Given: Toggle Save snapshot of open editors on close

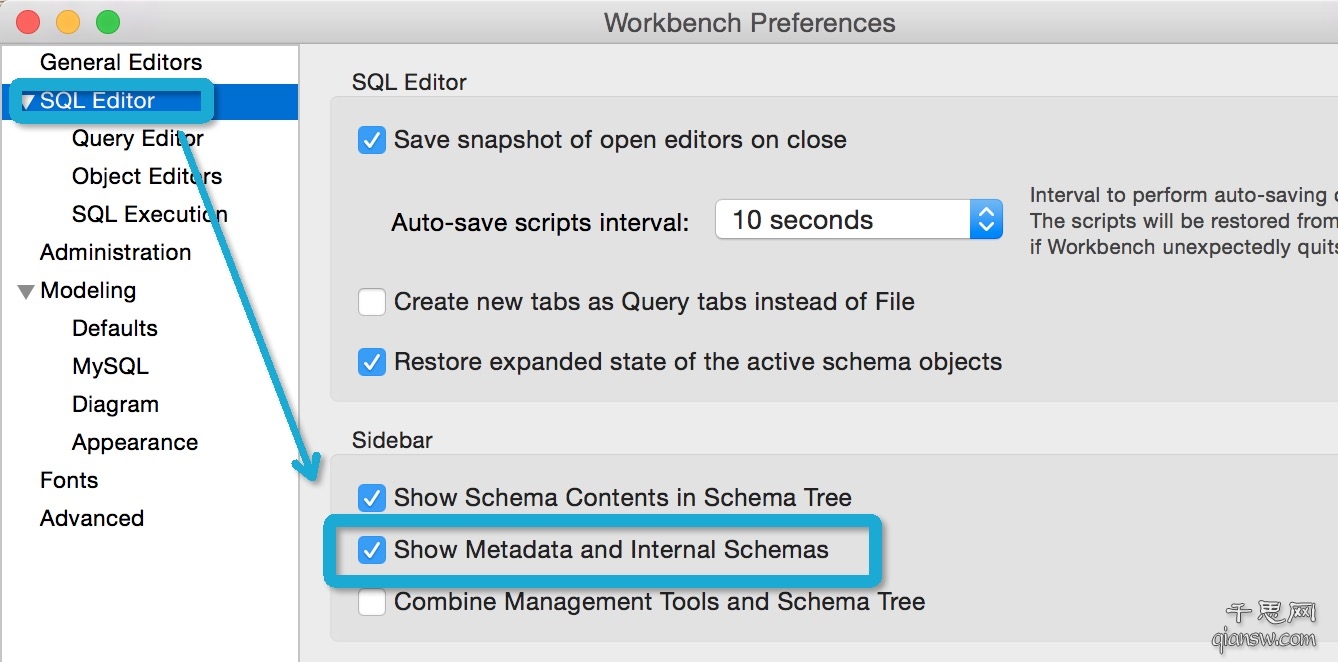Looking at the screenshot, I should 372,140.
